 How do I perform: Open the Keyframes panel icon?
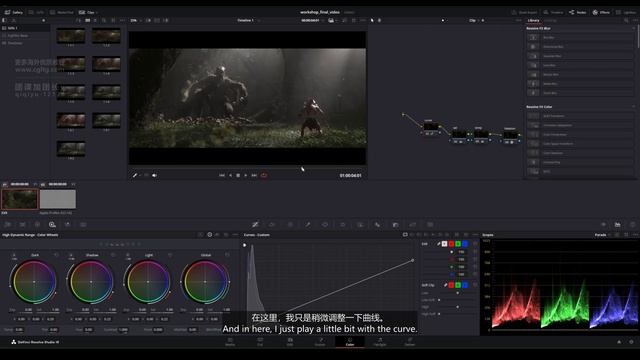click(x=603, y=224)
